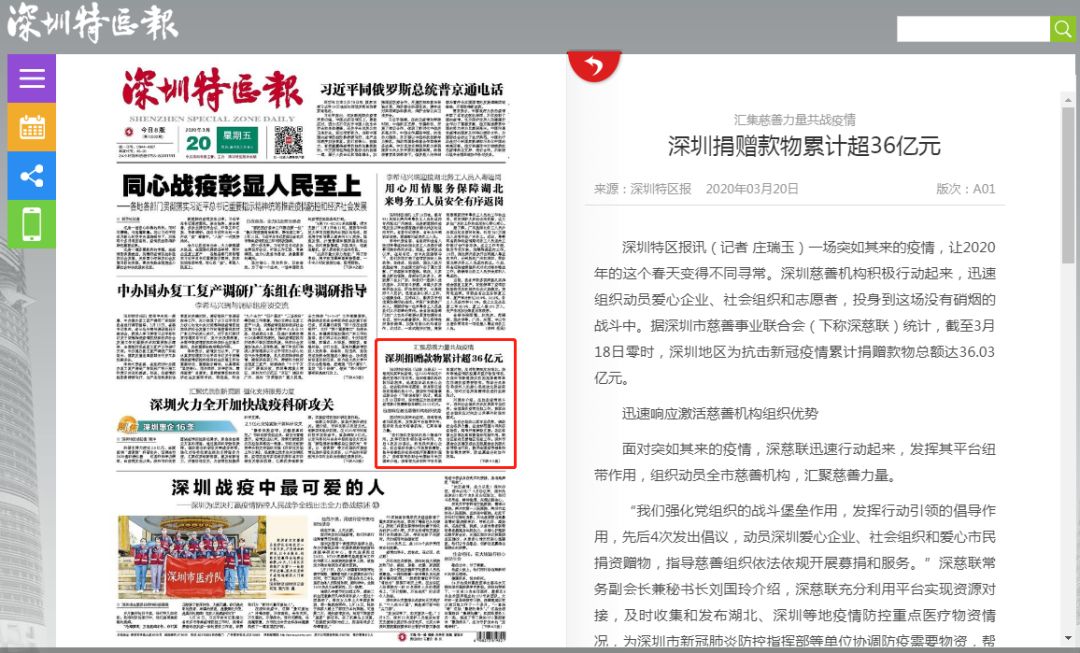
Task: Click the green 星期五 weekday badge
Action: point(238,140)
